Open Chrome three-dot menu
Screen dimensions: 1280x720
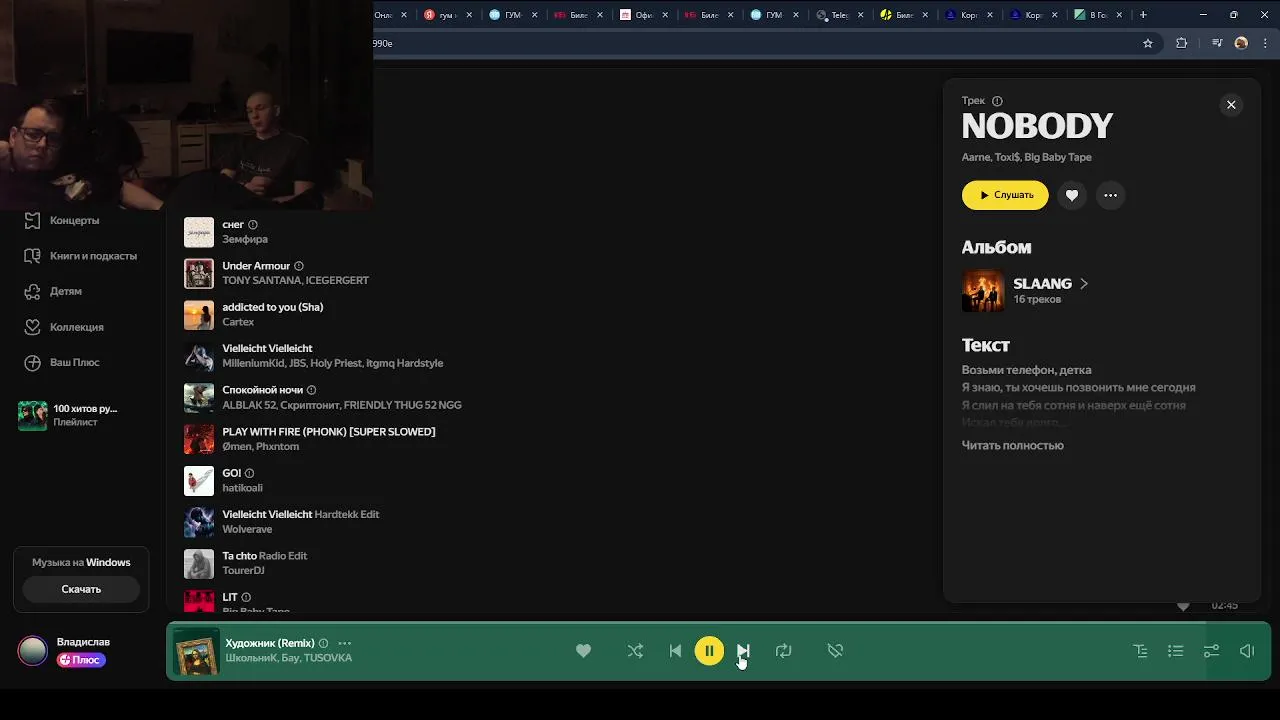click(x=1263, y=43)
